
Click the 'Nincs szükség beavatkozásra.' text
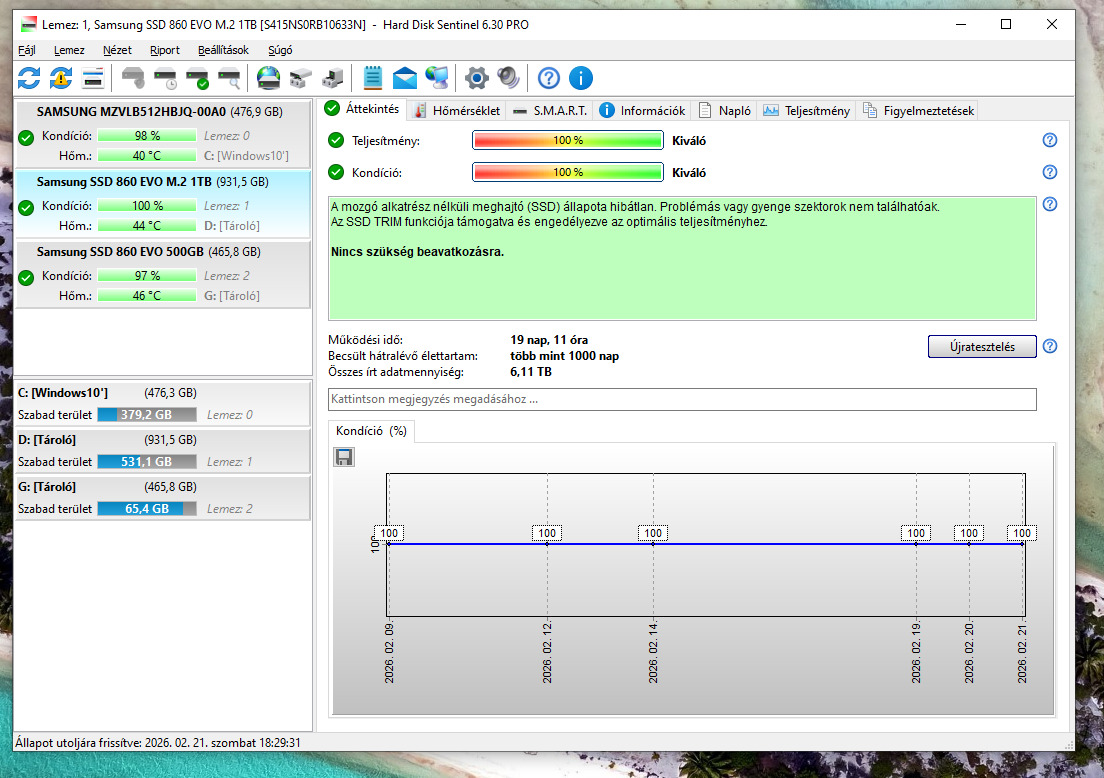tap(418, 251)
